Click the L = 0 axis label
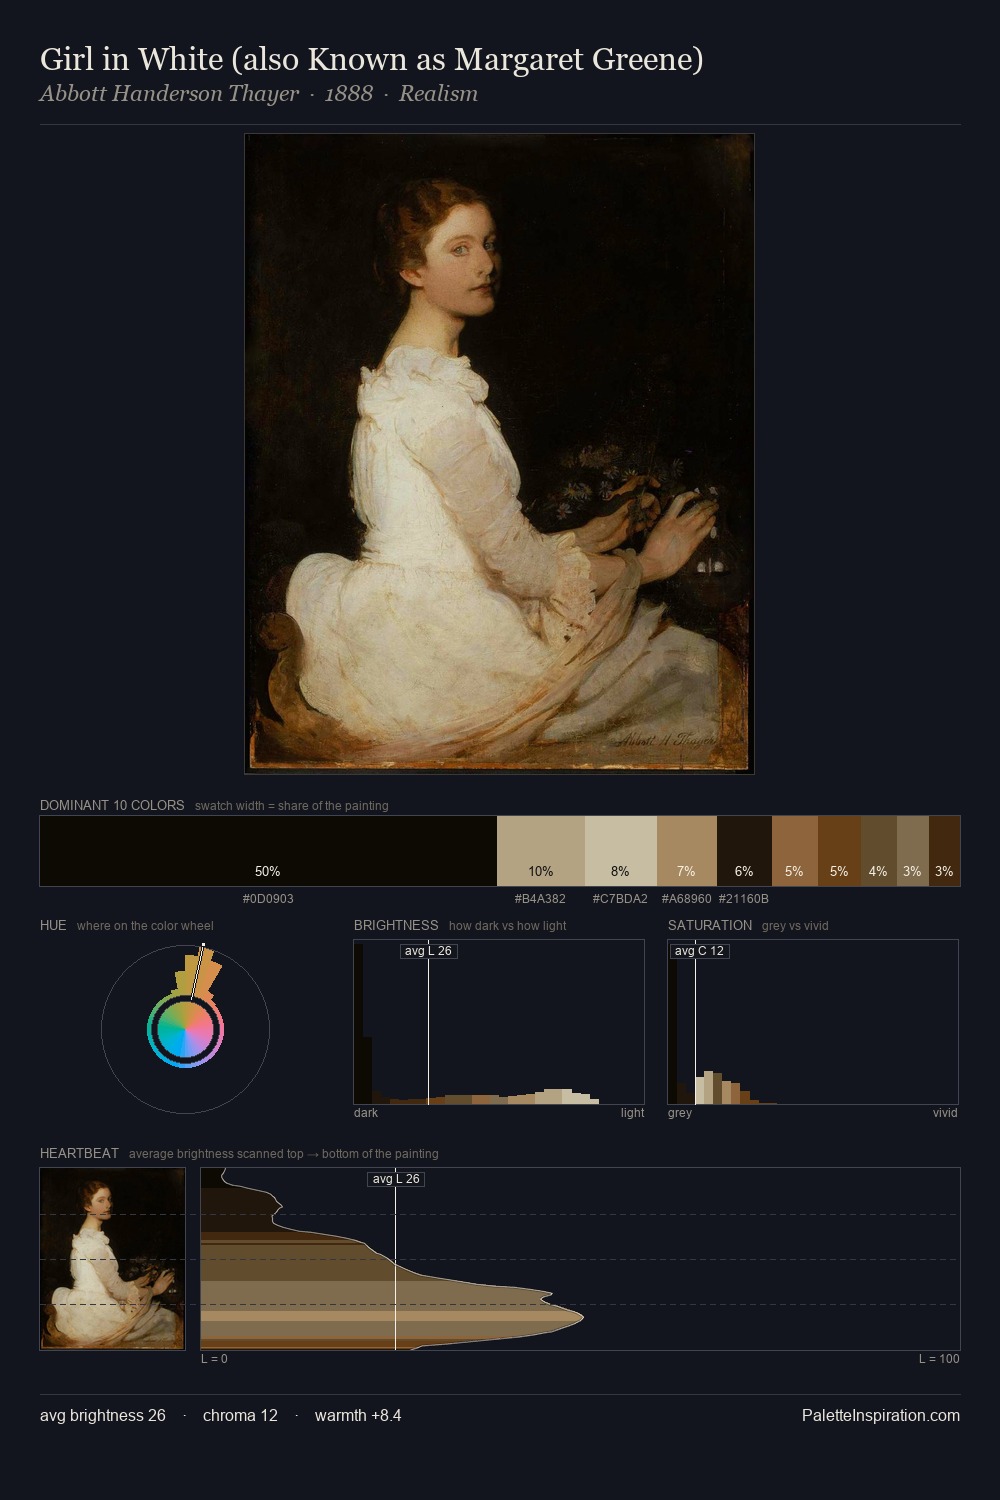This screenshot has height=1500, width=1000. 214,1359
